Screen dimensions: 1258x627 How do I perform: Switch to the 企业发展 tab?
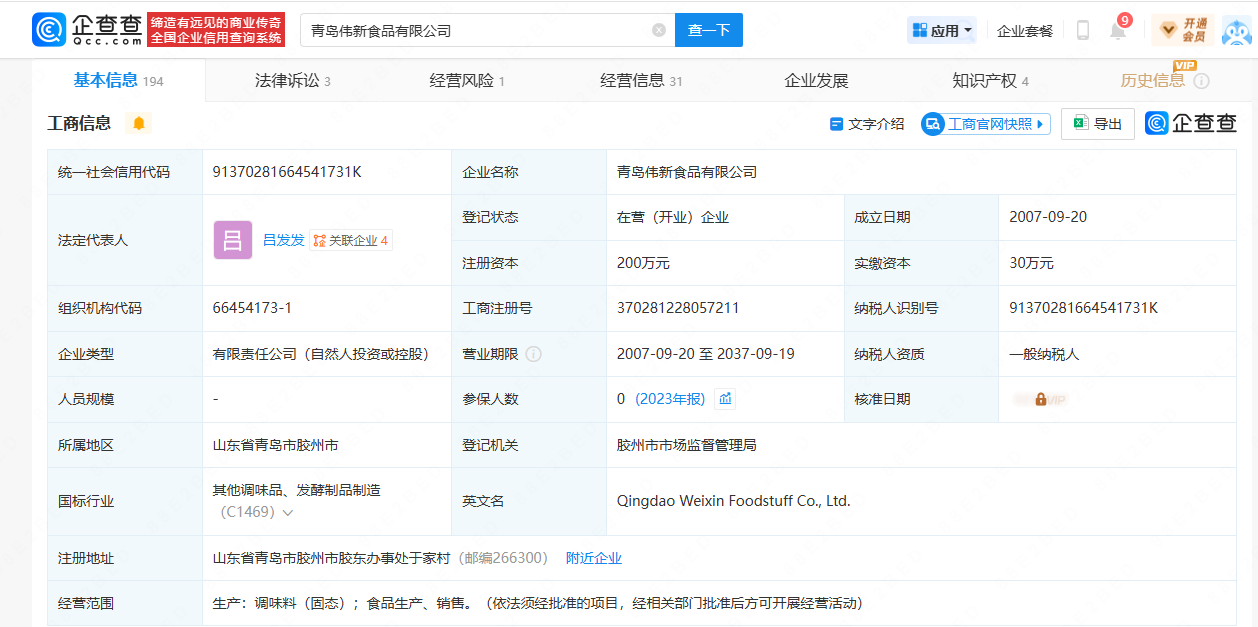816,81
